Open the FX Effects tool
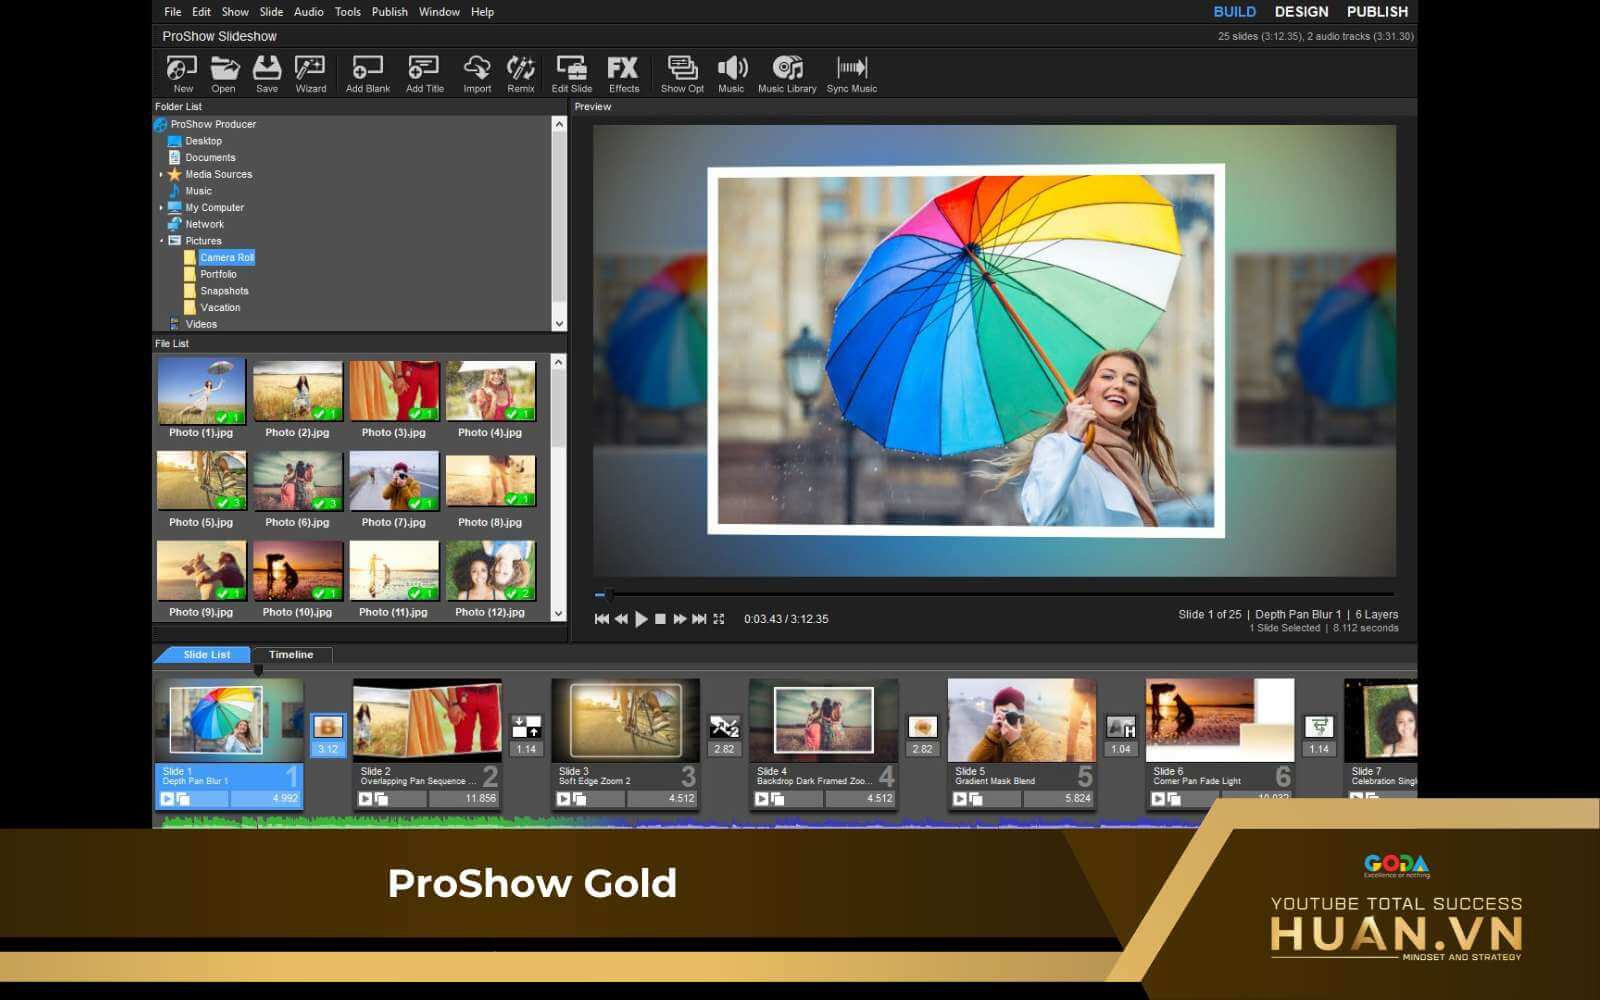The width and height of the screenshot is (1600, 1000). (623, 73)
